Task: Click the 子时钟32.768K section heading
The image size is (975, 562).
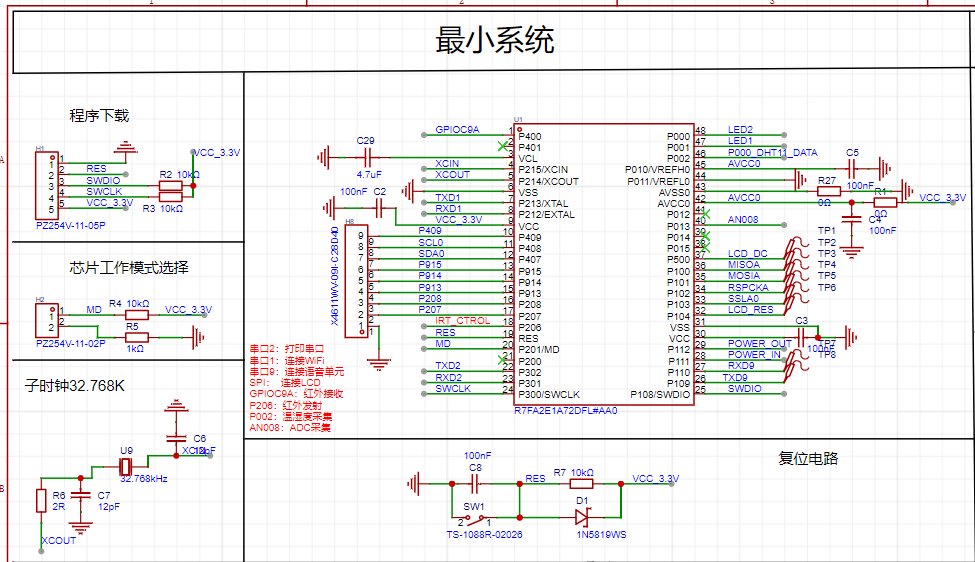Action: pos(75,386)
